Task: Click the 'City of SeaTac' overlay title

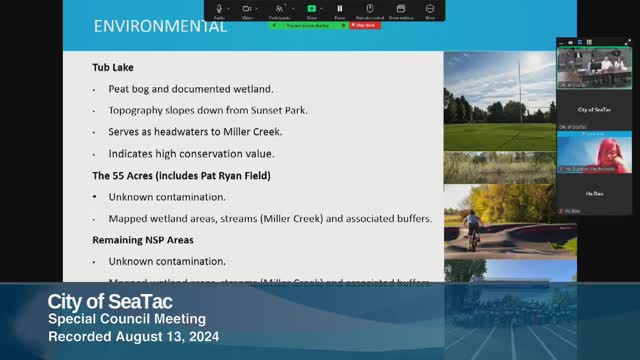Action: pyautogui.click(x=110, y=302)
